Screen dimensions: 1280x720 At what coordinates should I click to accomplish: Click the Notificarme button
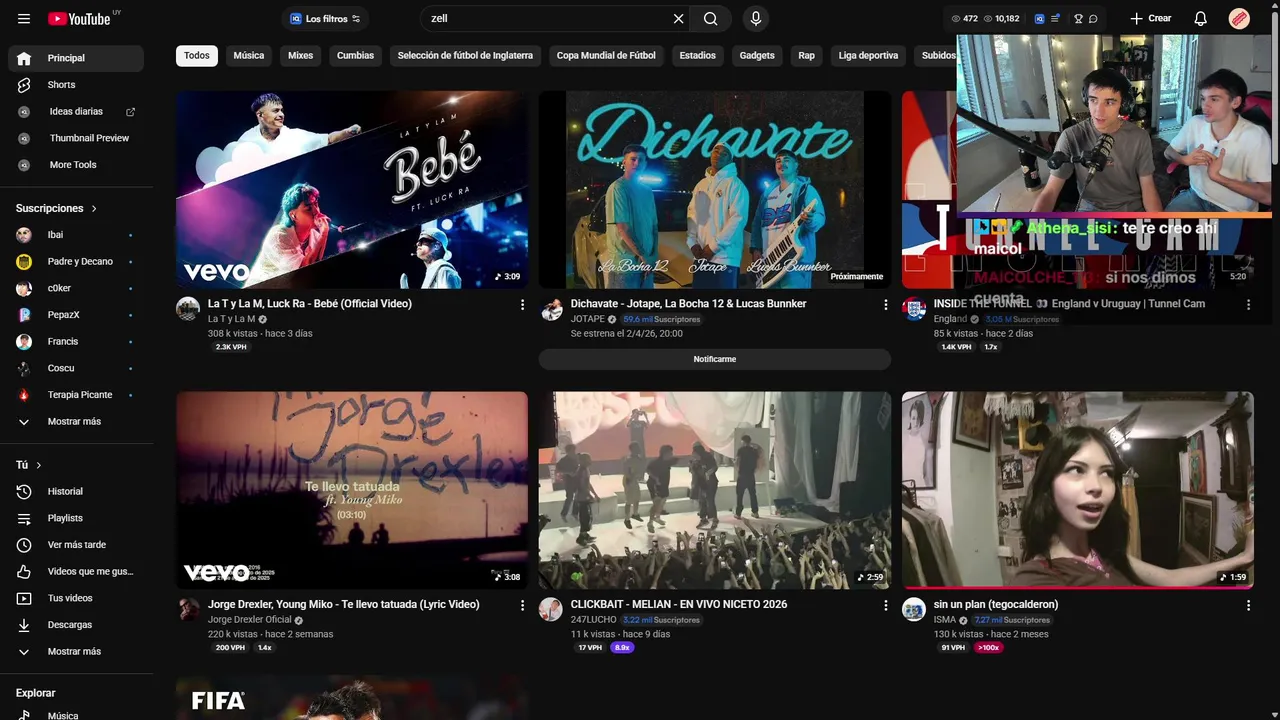[715, 359]
